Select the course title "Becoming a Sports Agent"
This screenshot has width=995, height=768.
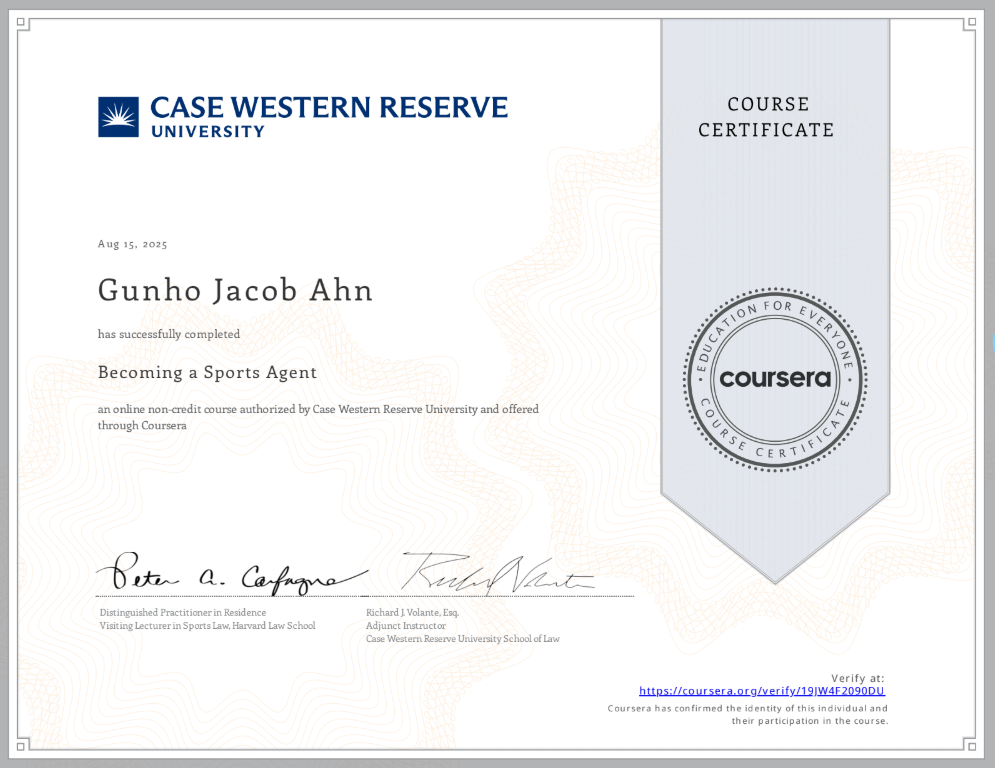pyautogui.click(x=207, y=373)
